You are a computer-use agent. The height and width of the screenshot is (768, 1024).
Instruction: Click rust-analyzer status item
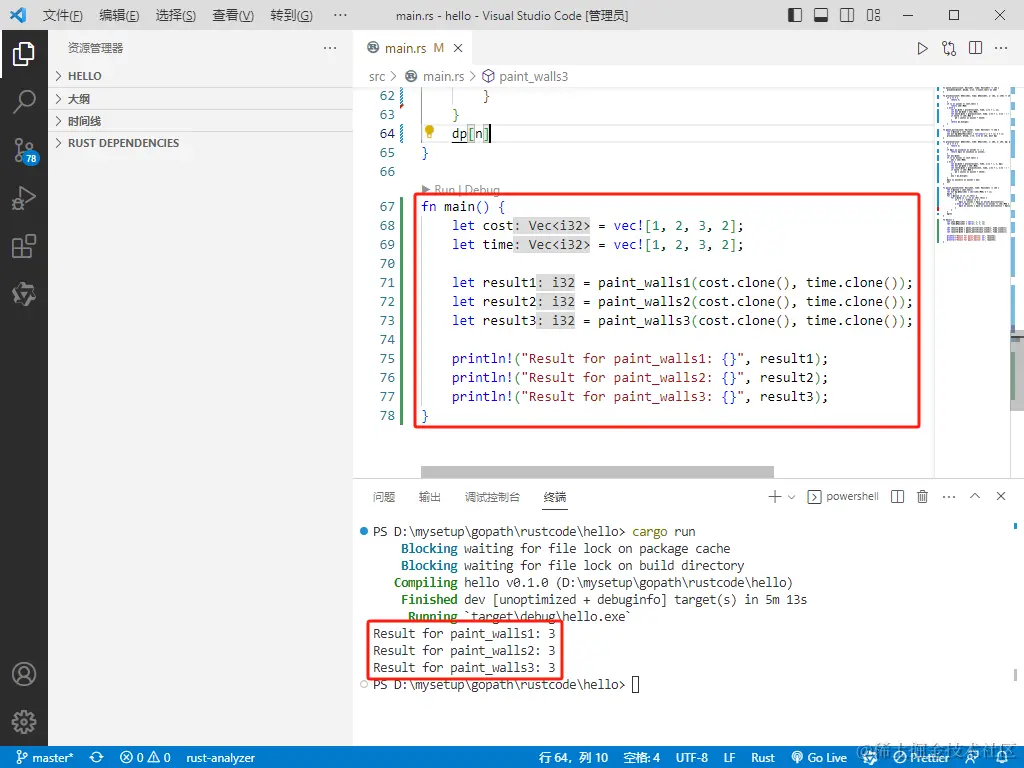pyautogui.click(x=220, y=758)
